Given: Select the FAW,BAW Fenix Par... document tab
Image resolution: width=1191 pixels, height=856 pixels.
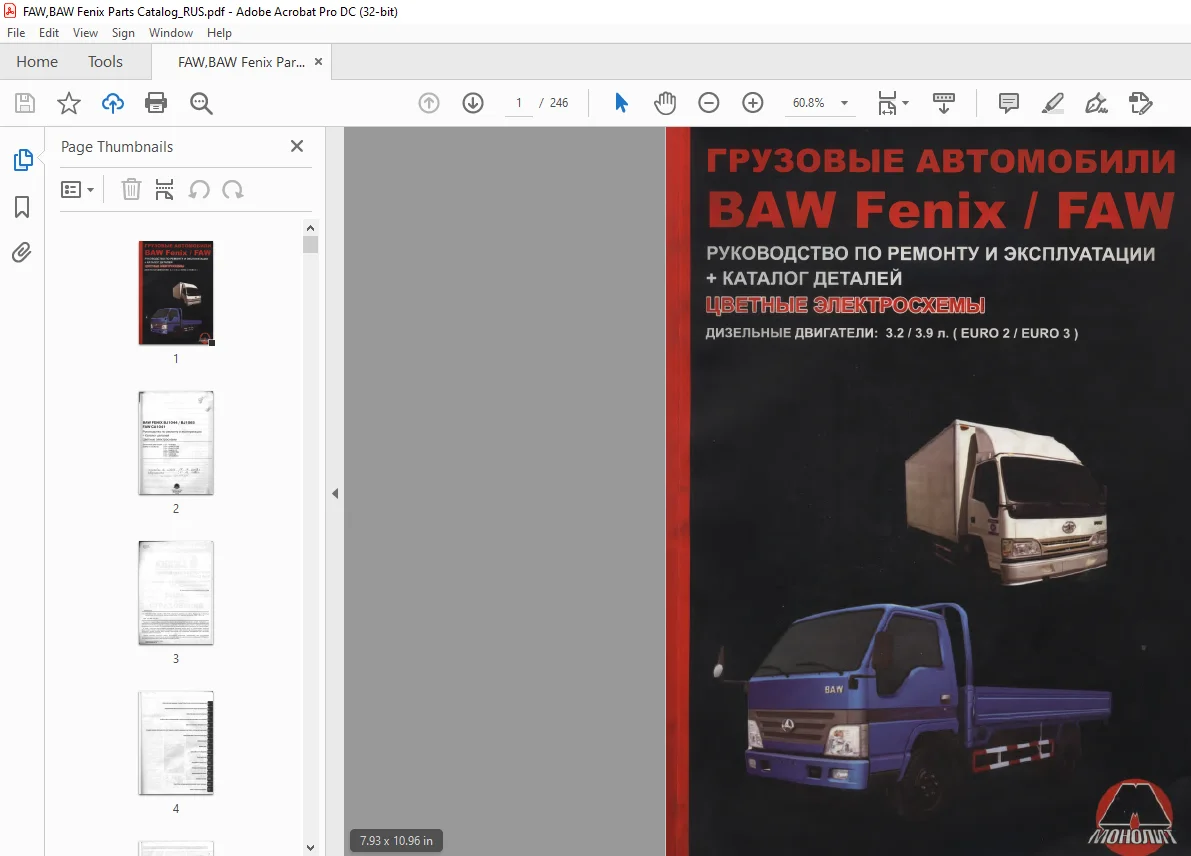Looking at the screenshot, I should (241, 62).
